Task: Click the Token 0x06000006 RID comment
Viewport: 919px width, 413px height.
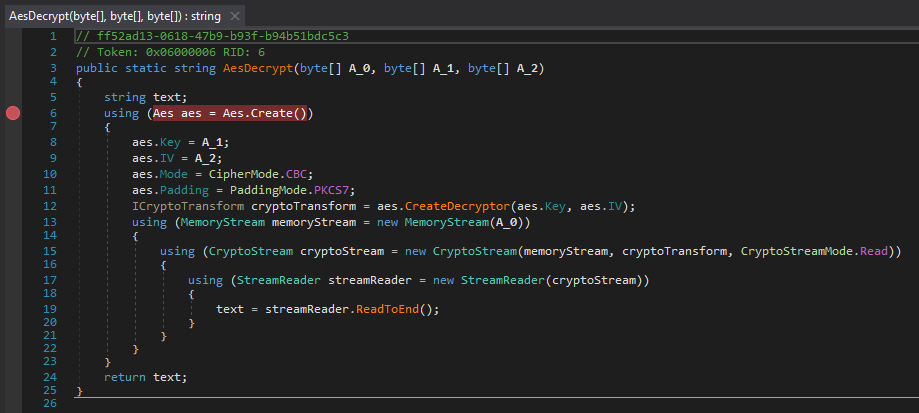Action: click(170, 52)
